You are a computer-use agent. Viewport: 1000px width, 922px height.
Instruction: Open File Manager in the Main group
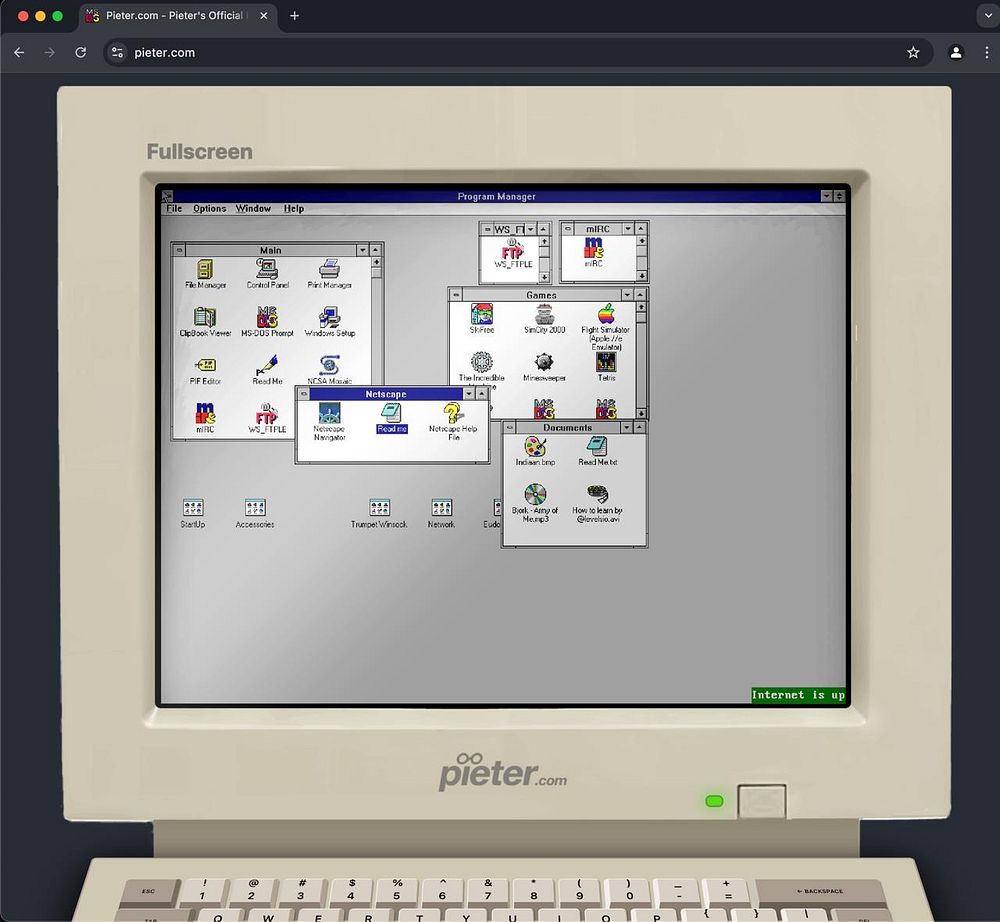[x=205, y=274]
